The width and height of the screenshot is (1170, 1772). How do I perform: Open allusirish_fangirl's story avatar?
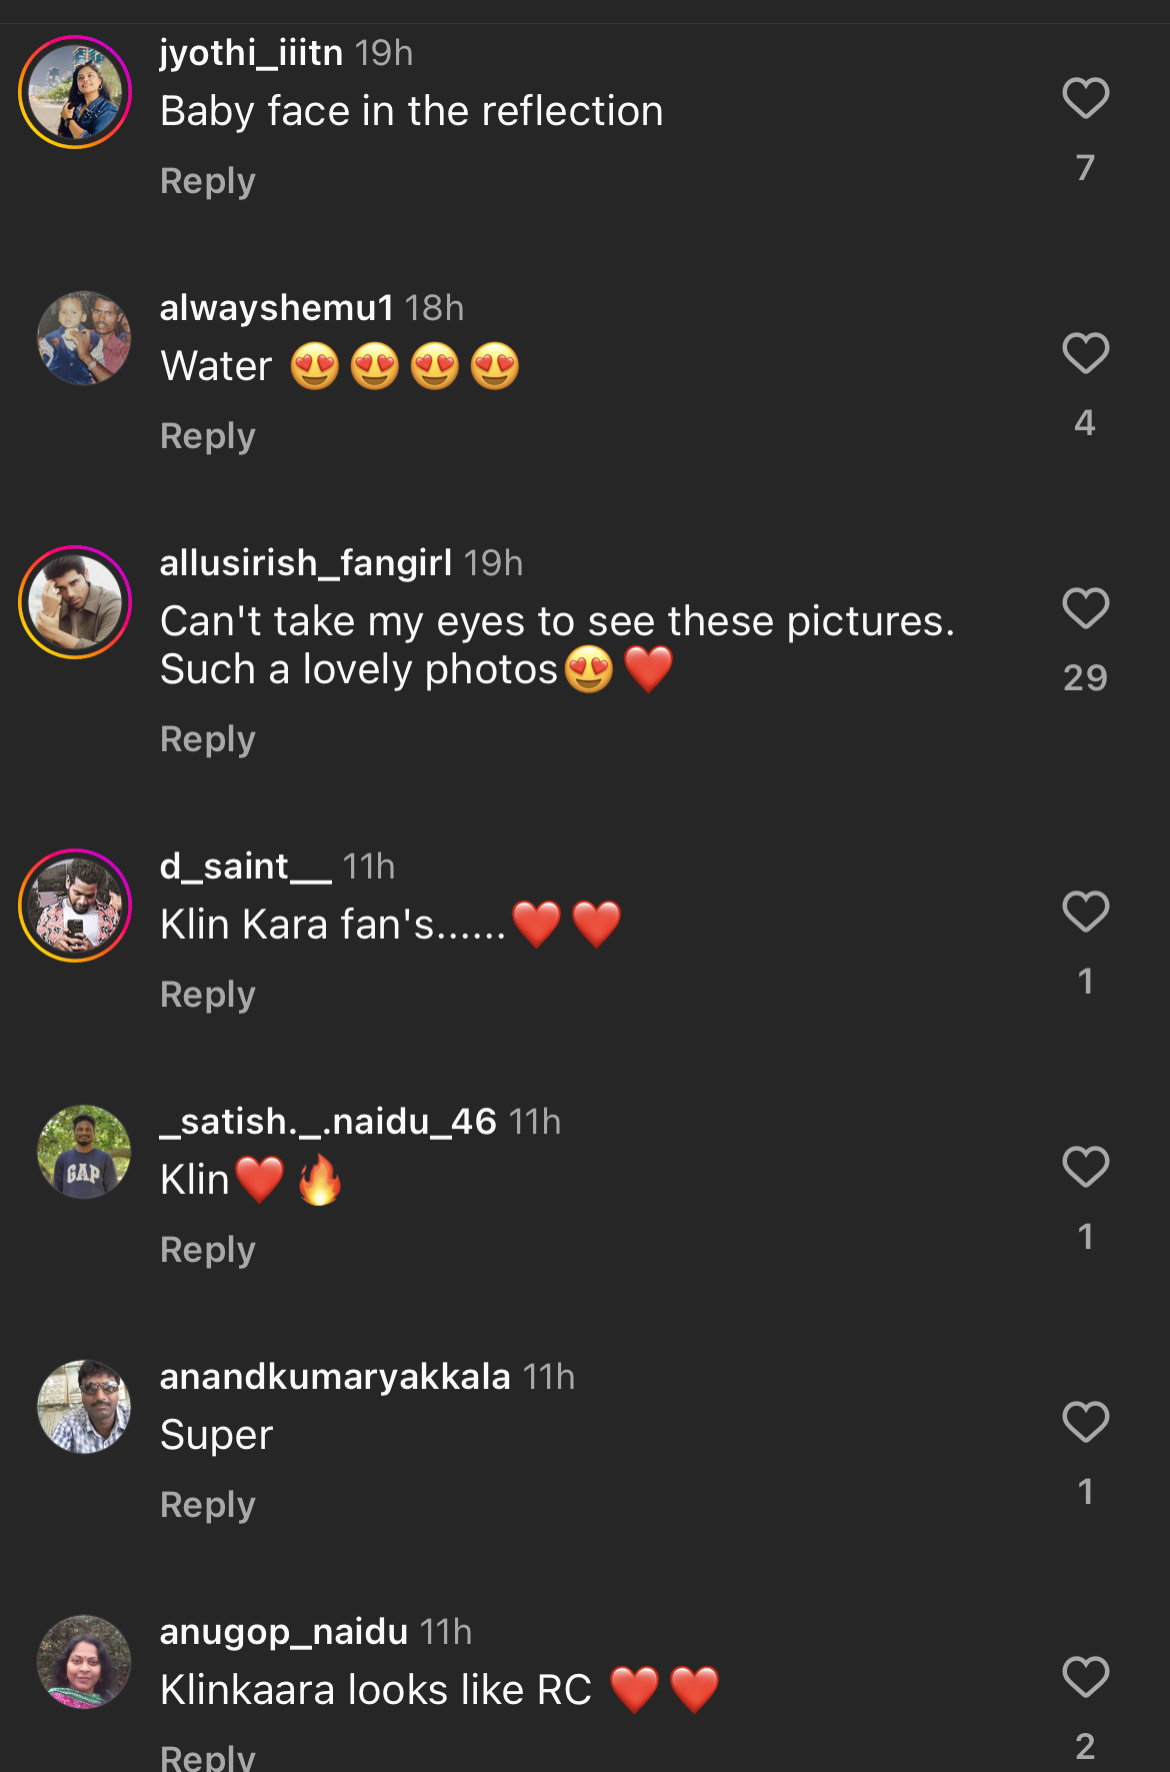[x=75, y=602]
